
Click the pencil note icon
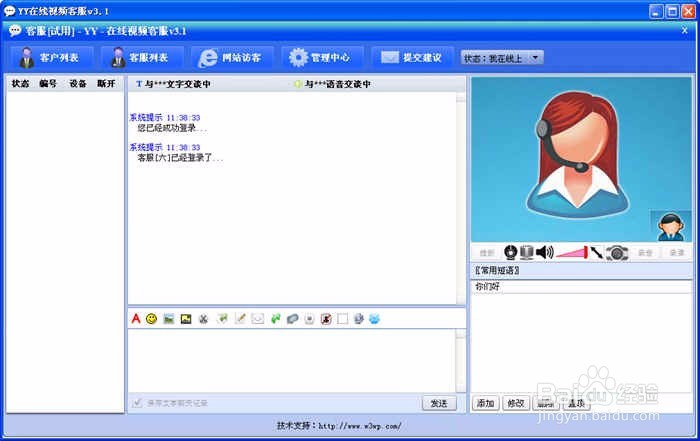240,319
